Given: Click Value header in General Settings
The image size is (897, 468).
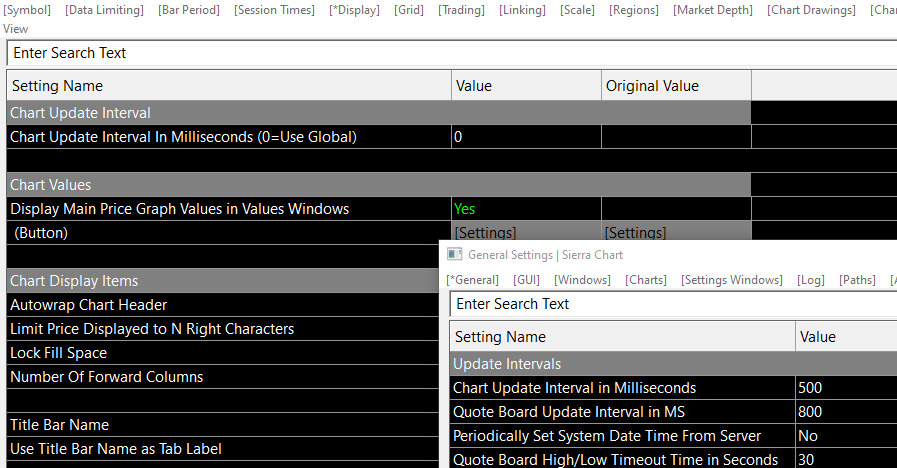Looking at the screenshot, I should click(846, 337).
